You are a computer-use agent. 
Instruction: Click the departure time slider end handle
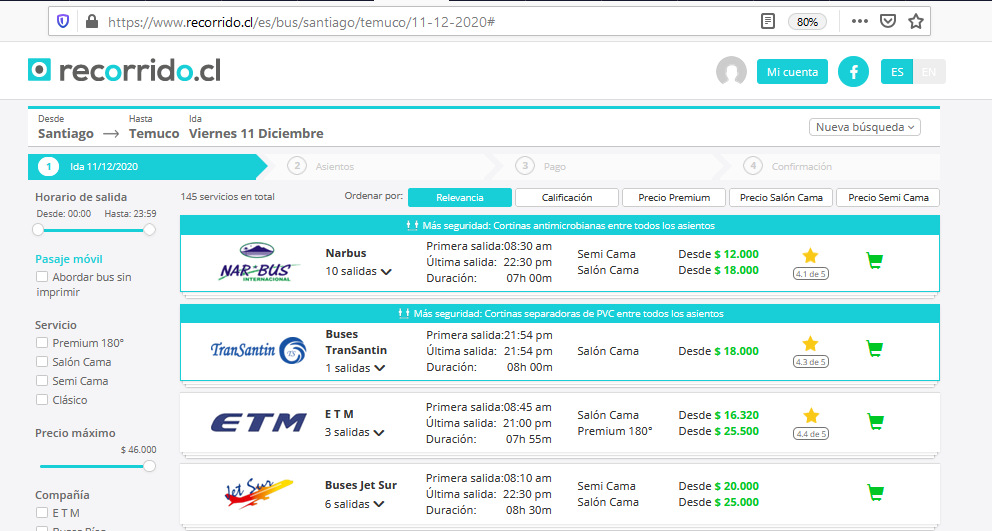pos(149,230)
